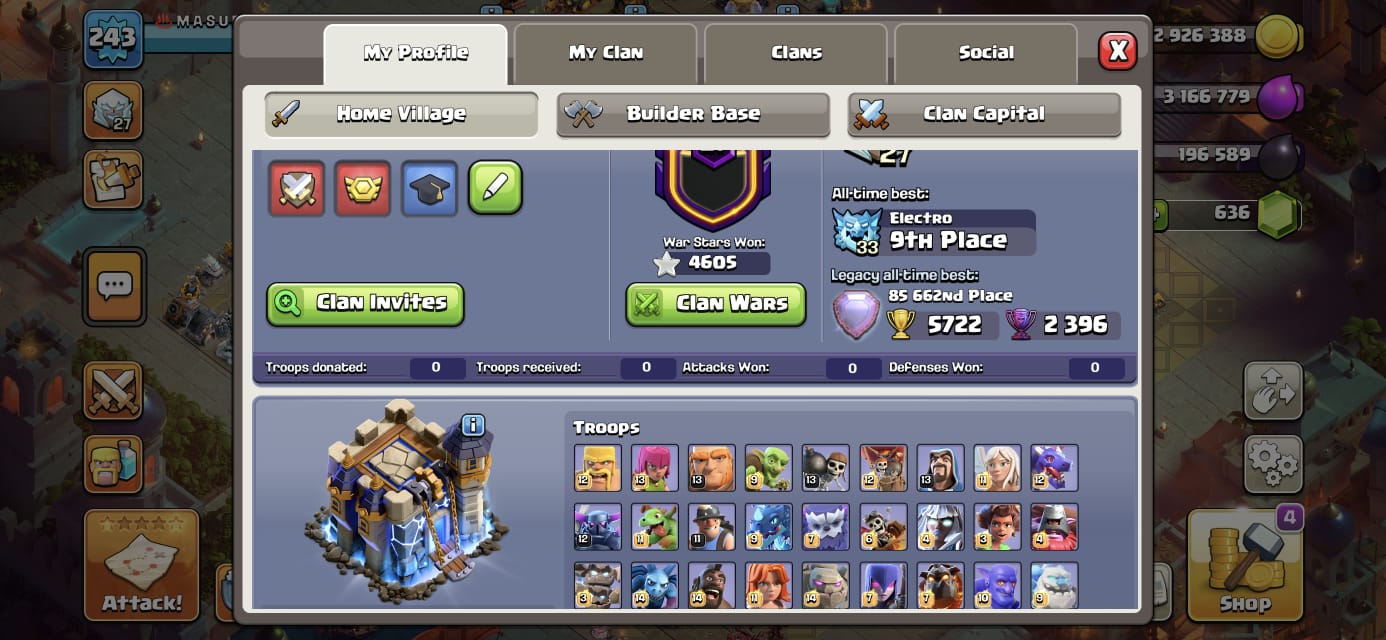Open the settings gears icon
The image size is (1386, 640).
(x=1273, y=464)
